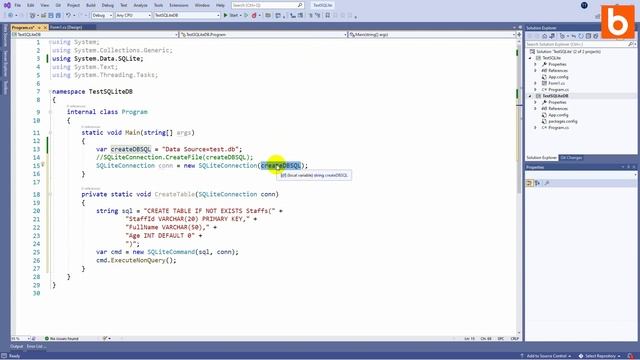This screenshot has width=640, height=360.
Task: Click the Undo toolbar icon
Action: coord(68,15)
